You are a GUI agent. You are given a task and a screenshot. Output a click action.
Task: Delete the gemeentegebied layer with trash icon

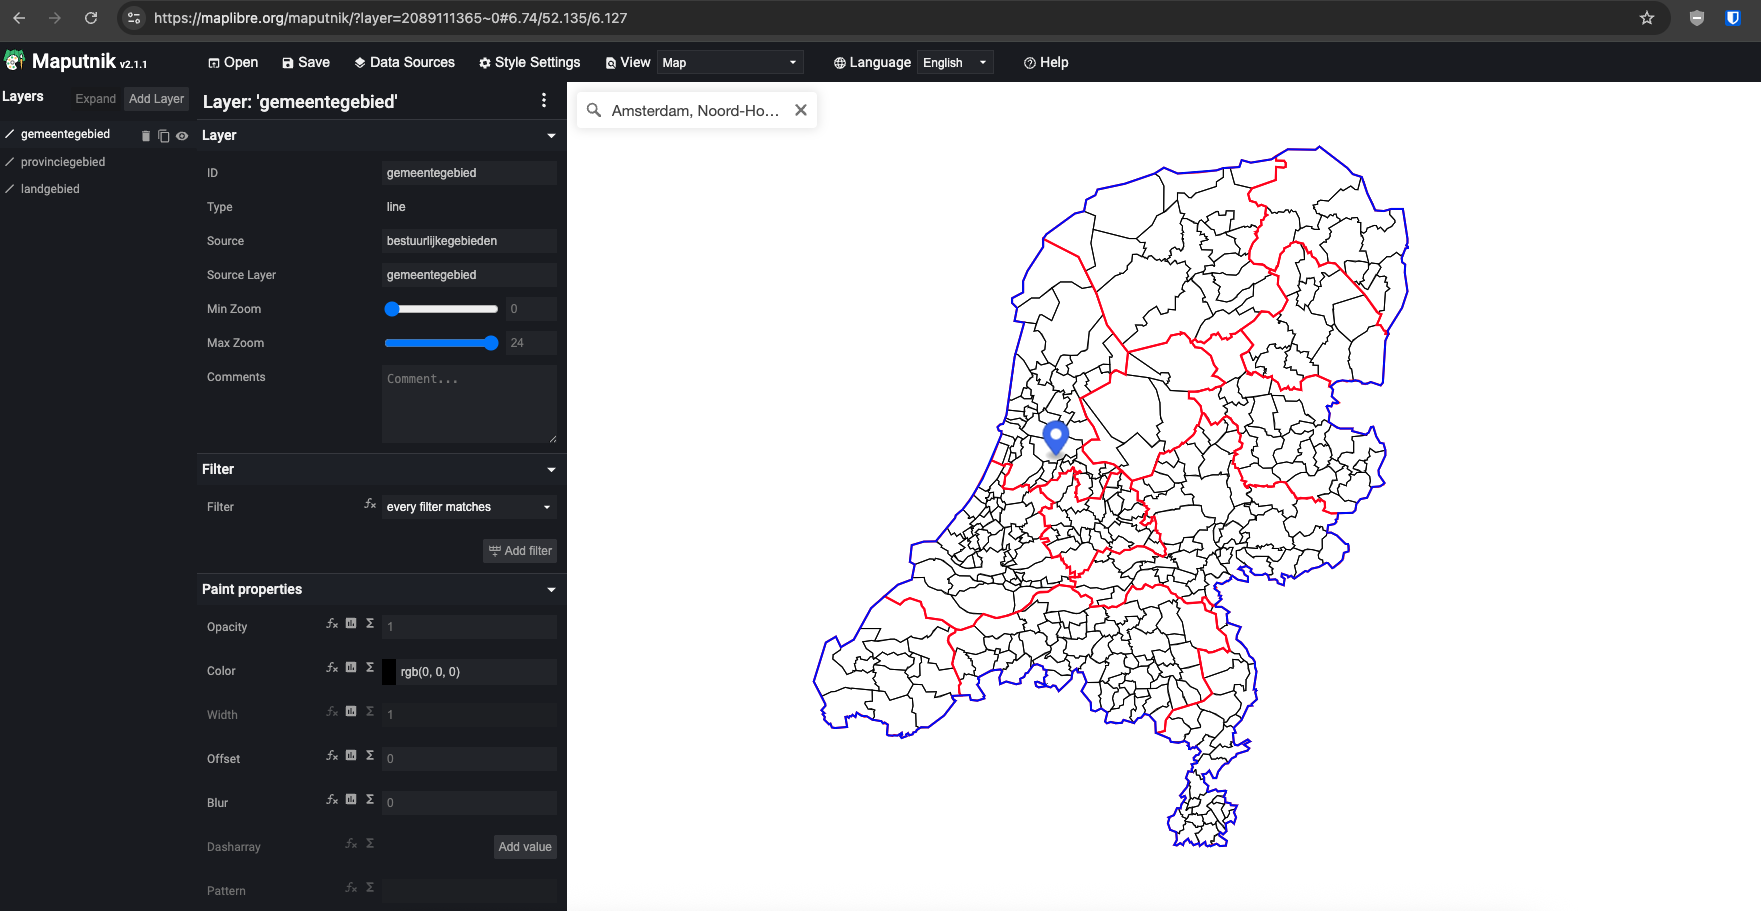click(146, 136)
